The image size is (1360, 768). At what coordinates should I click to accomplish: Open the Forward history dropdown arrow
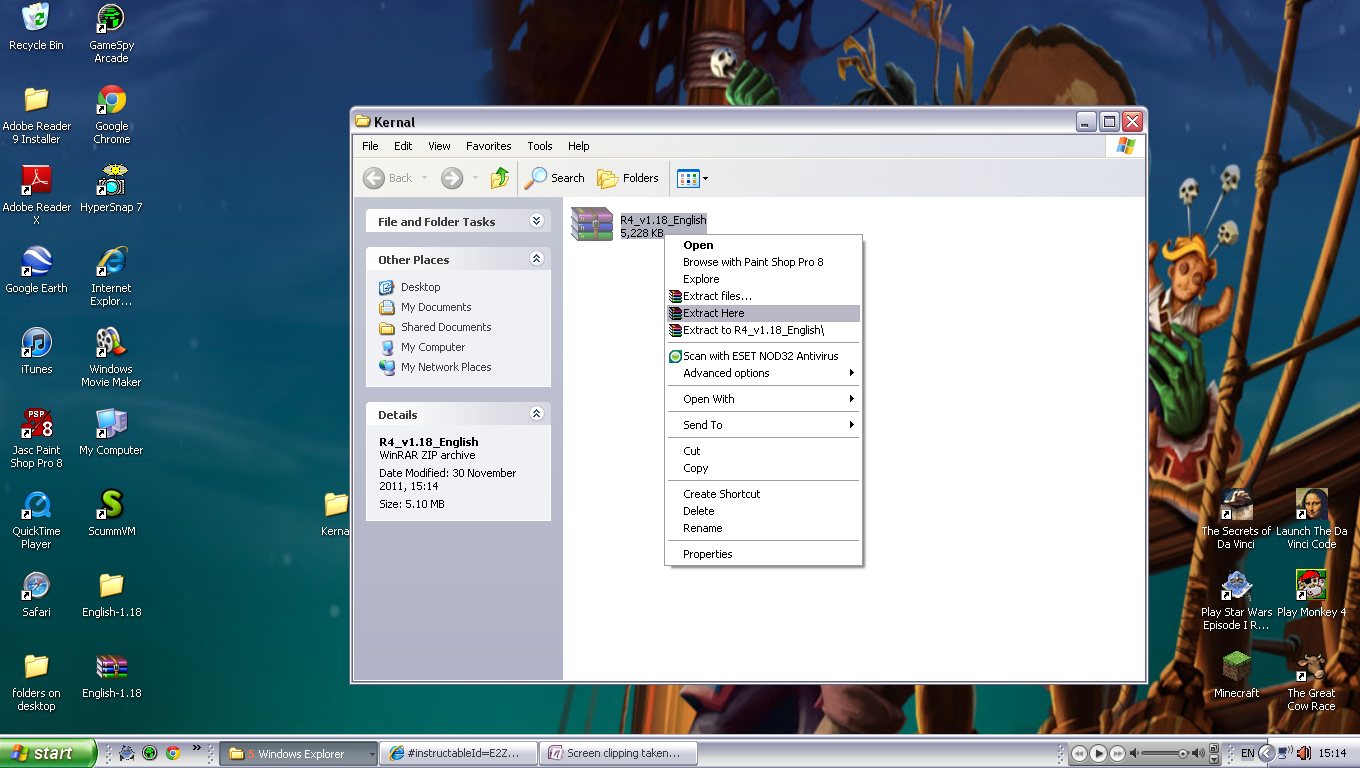pos(475,178)
